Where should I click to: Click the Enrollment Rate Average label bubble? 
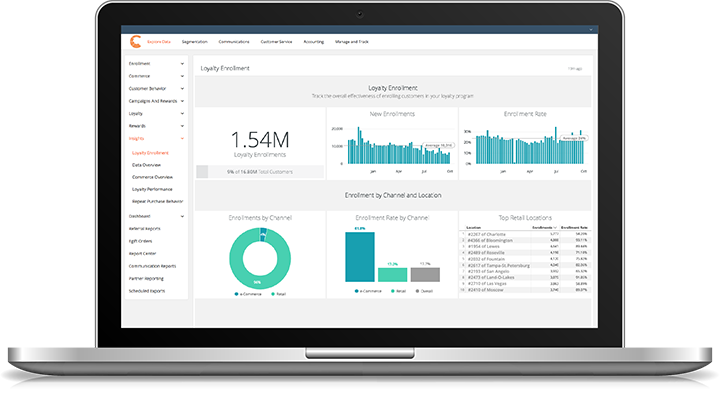click(574, 138)
